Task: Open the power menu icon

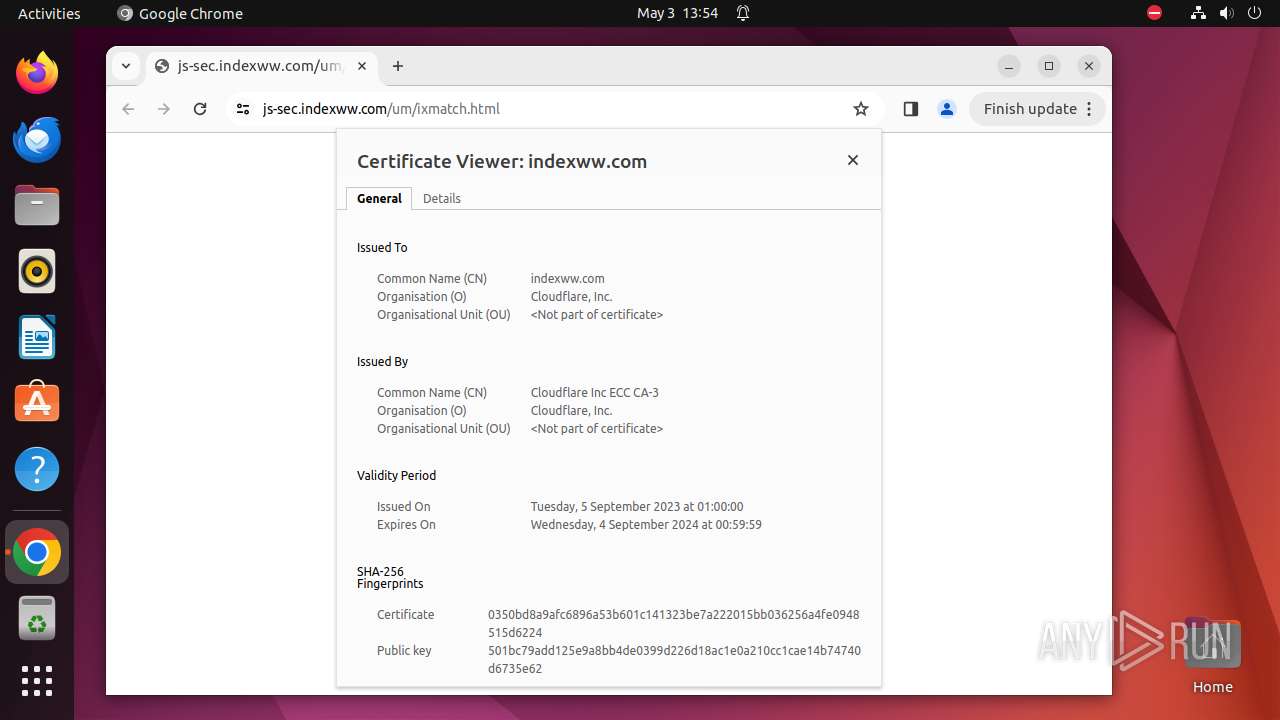Action: (1254, 13)
